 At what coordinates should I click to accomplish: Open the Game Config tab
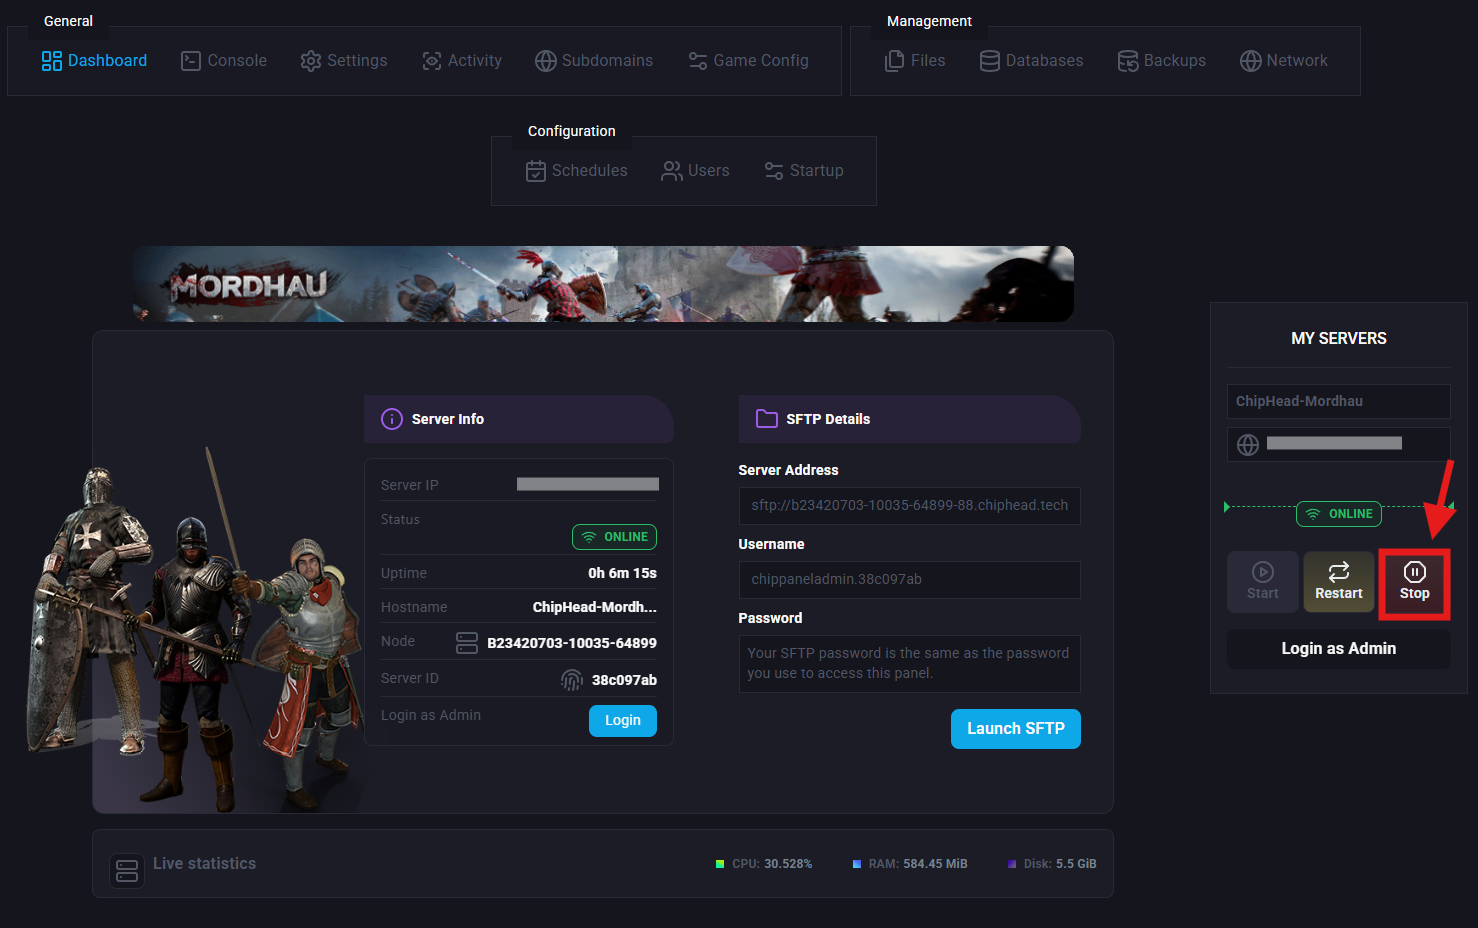tap(748, 61)
